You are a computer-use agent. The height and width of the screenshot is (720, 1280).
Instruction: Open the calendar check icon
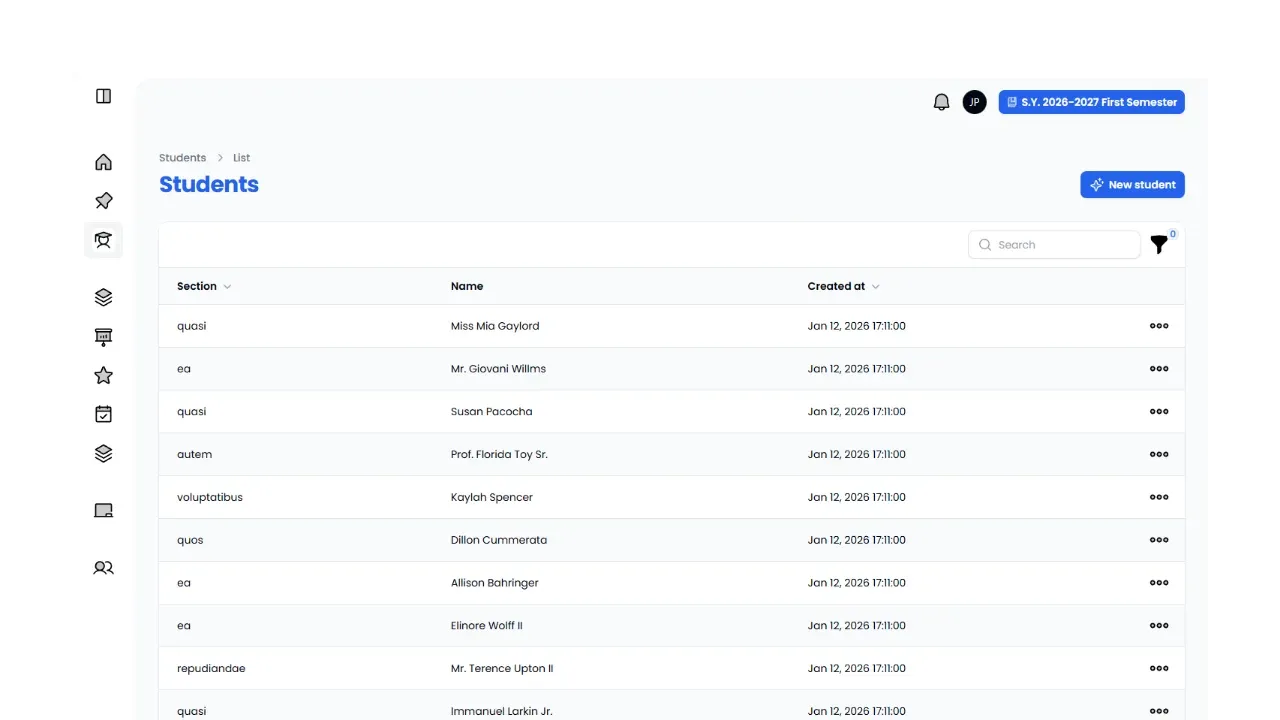pos(103,414)
